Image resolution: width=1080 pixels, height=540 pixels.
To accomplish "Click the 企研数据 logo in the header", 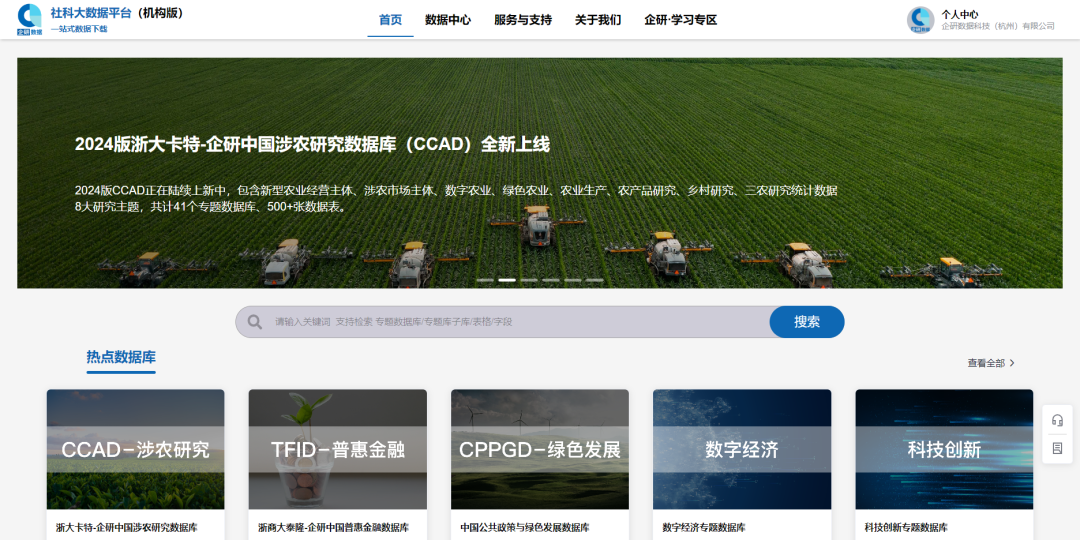I will coord(30,19).
